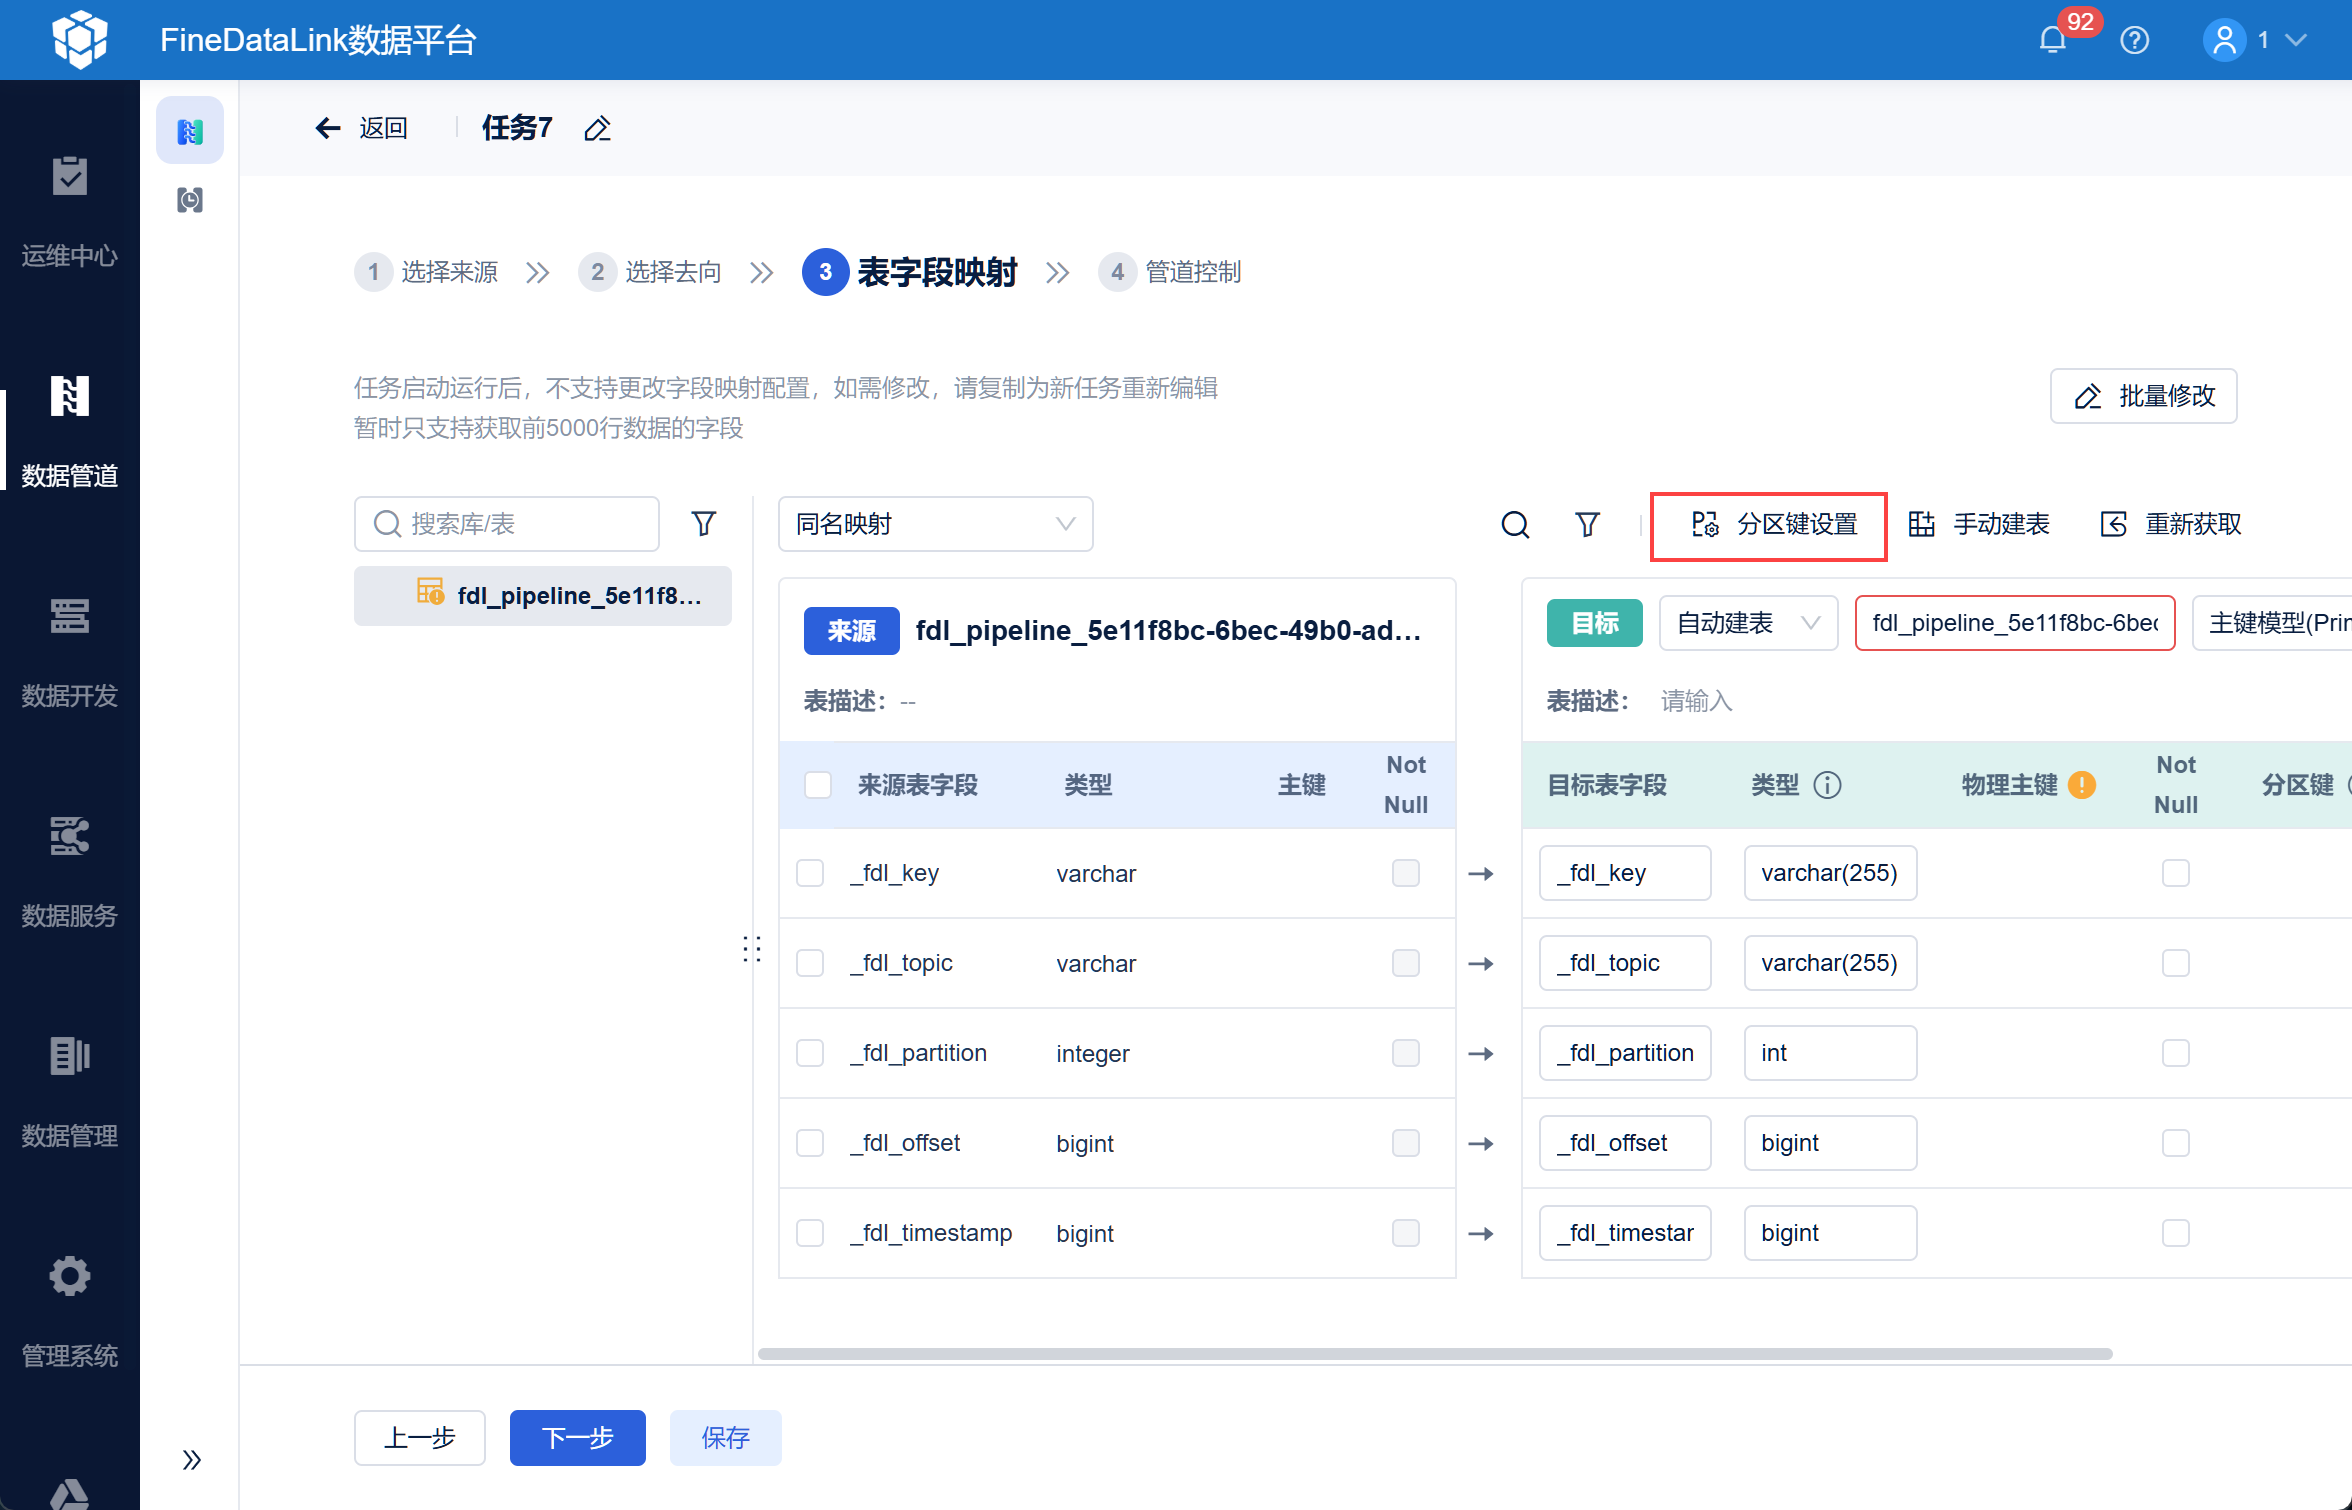Open the 自动建表 dropdown
Screen dimensions: 2352x1510
click(x=1749, y=623)
